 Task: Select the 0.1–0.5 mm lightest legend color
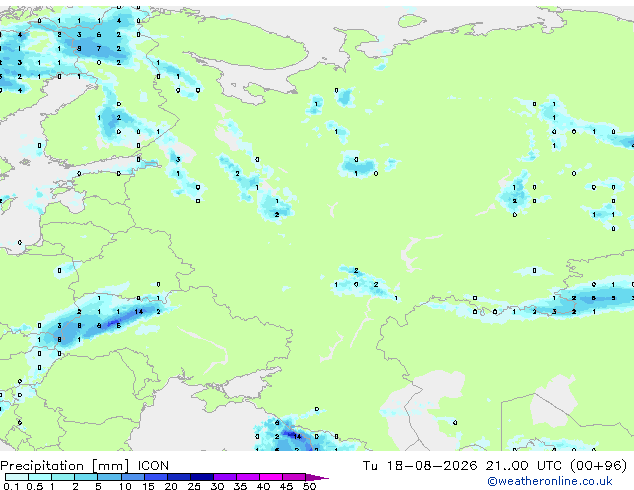[x=17, y=477]
